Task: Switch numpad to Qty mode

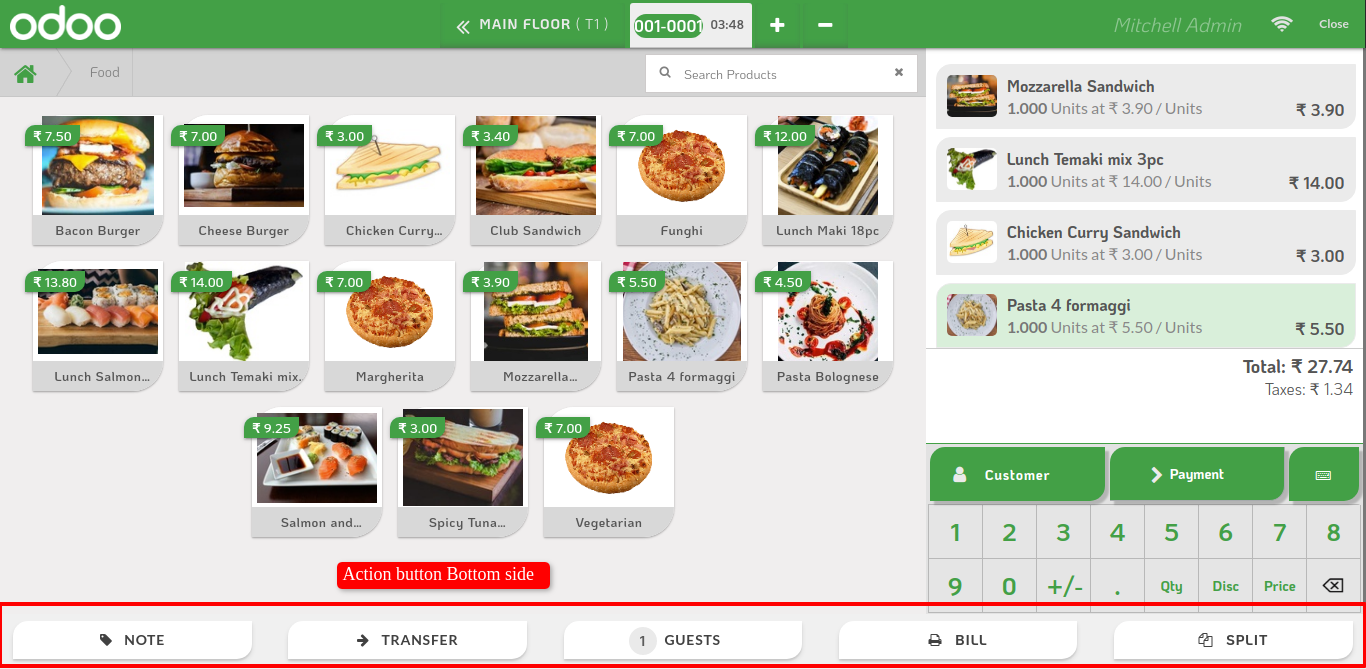Action: tap(1171, 586)
